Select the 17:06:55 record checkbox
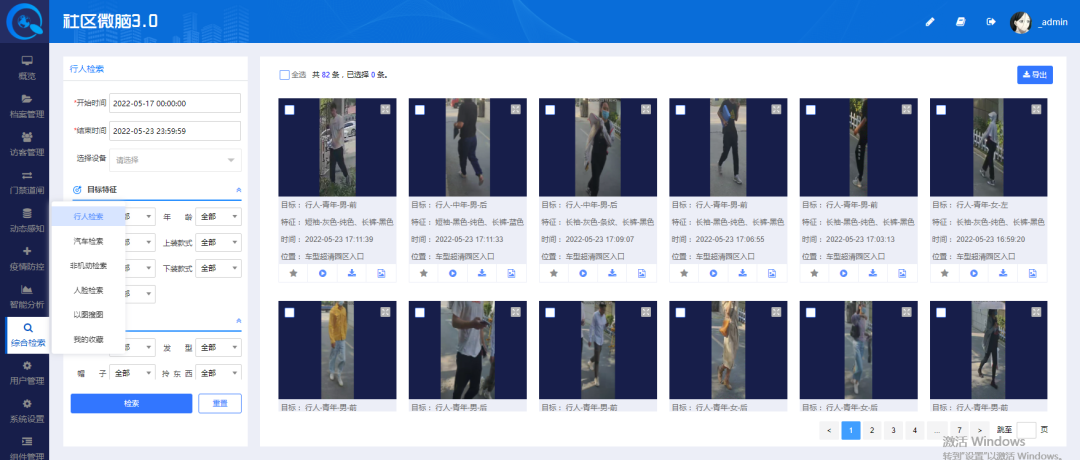 (680, 109)
